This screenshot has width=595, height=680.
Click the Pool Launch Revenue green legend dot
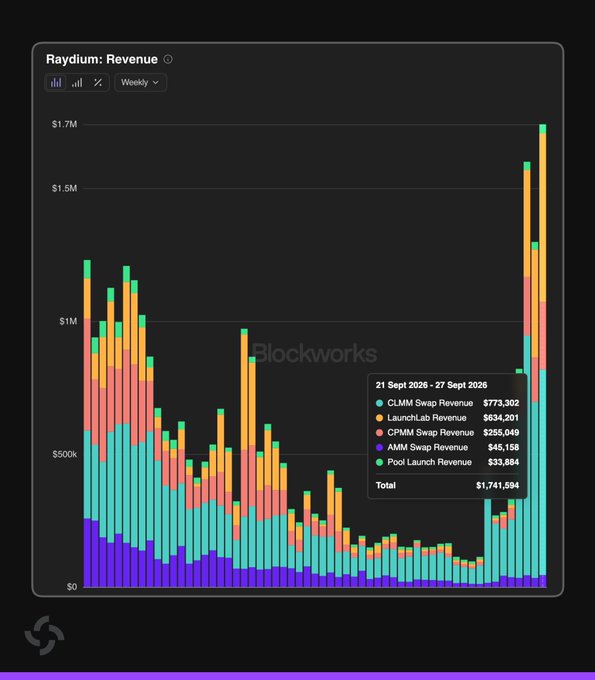(379, 462)
